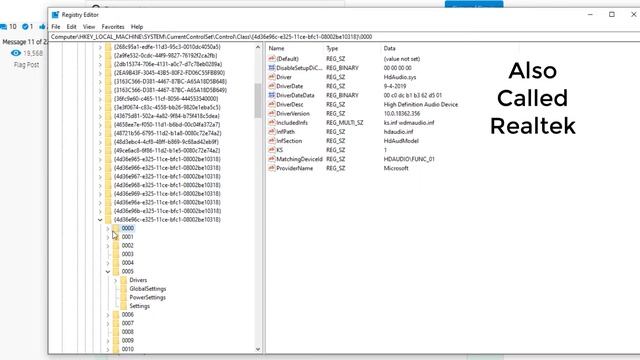Select the 0004 subkey folder icon

[x=116, y=262]
